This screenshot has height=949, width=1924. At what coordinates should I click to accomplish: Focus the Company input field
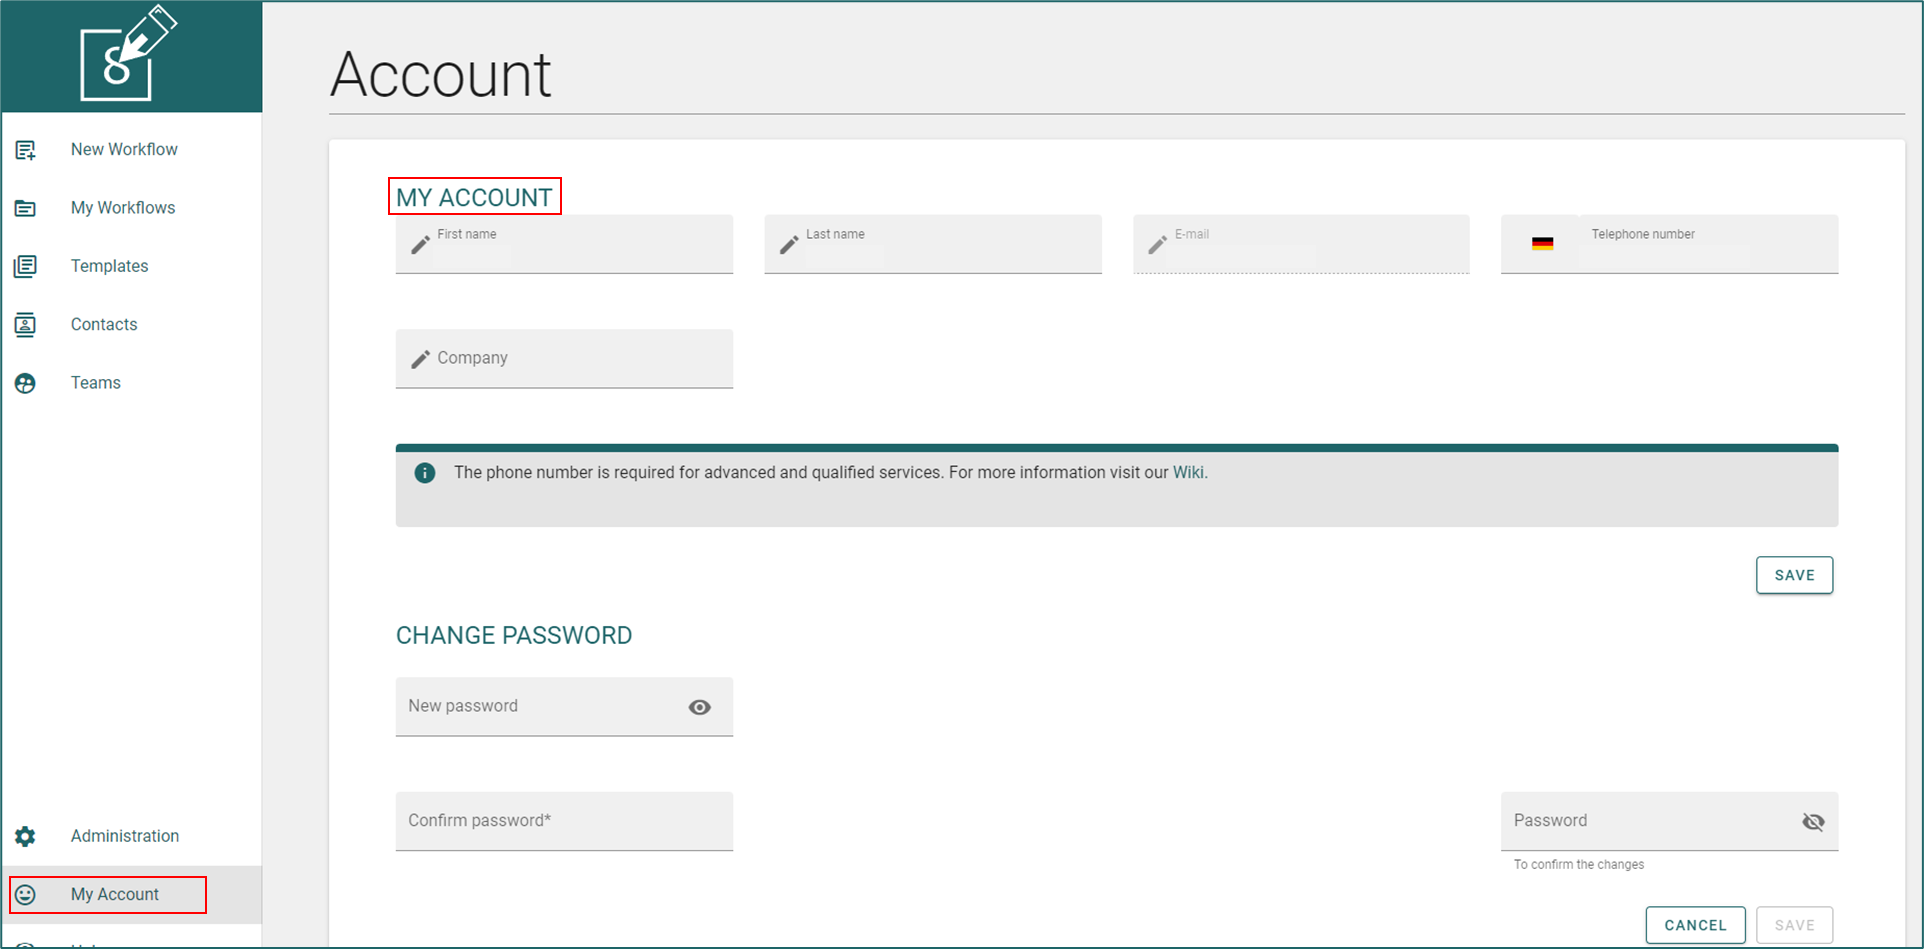click(x=564, y=359)
